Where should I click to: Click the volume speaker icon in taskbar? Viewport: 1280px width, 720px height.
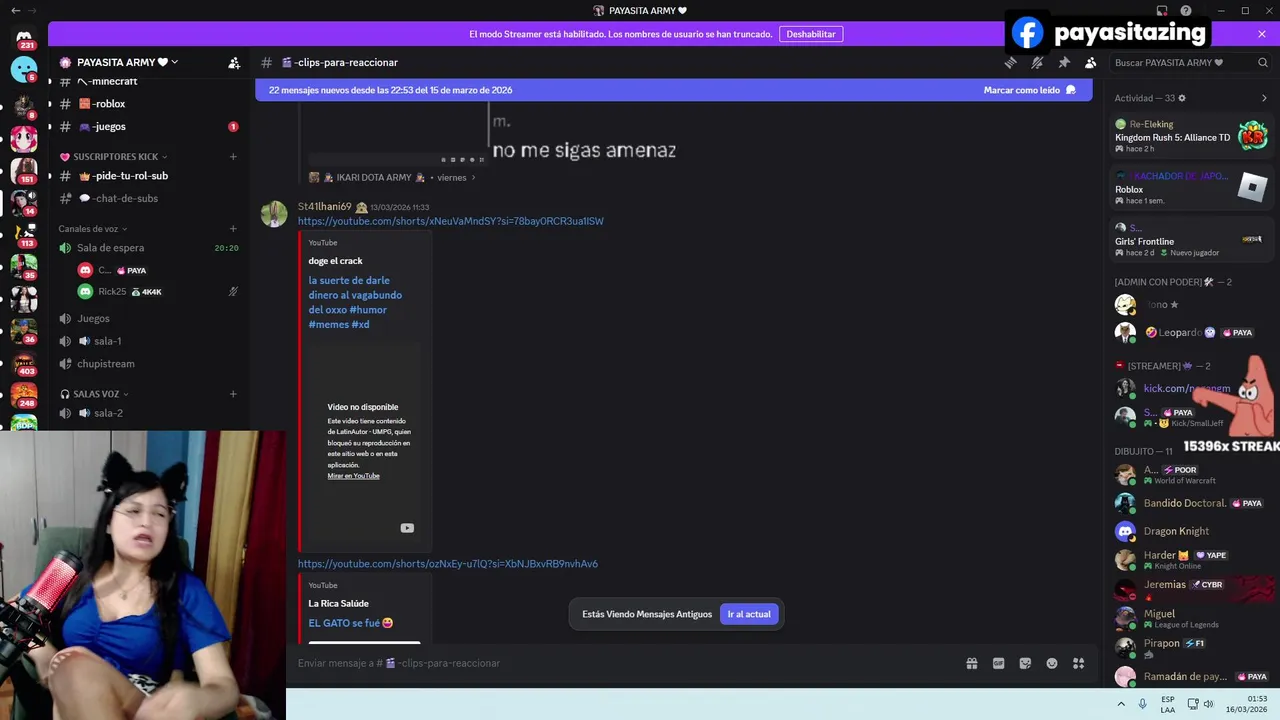tap(1208, 704)
